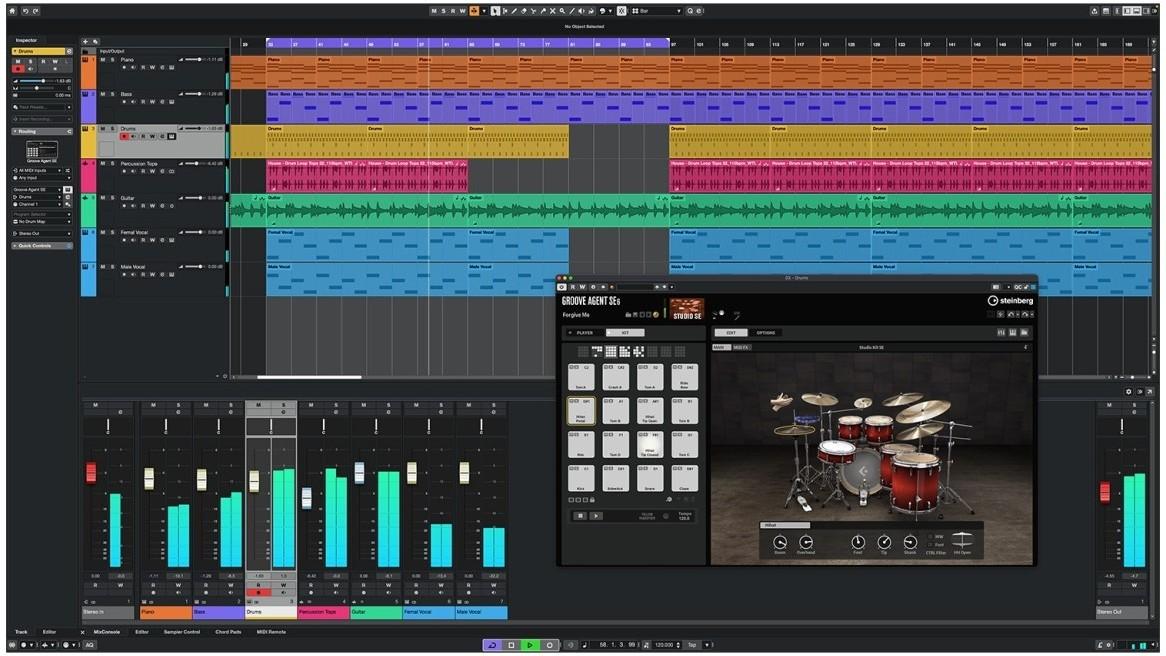Image resolution: width=1166 pixels, height=656 pixels.
Task: Select the Split (scissors) tool
Action: pos(533,10)
